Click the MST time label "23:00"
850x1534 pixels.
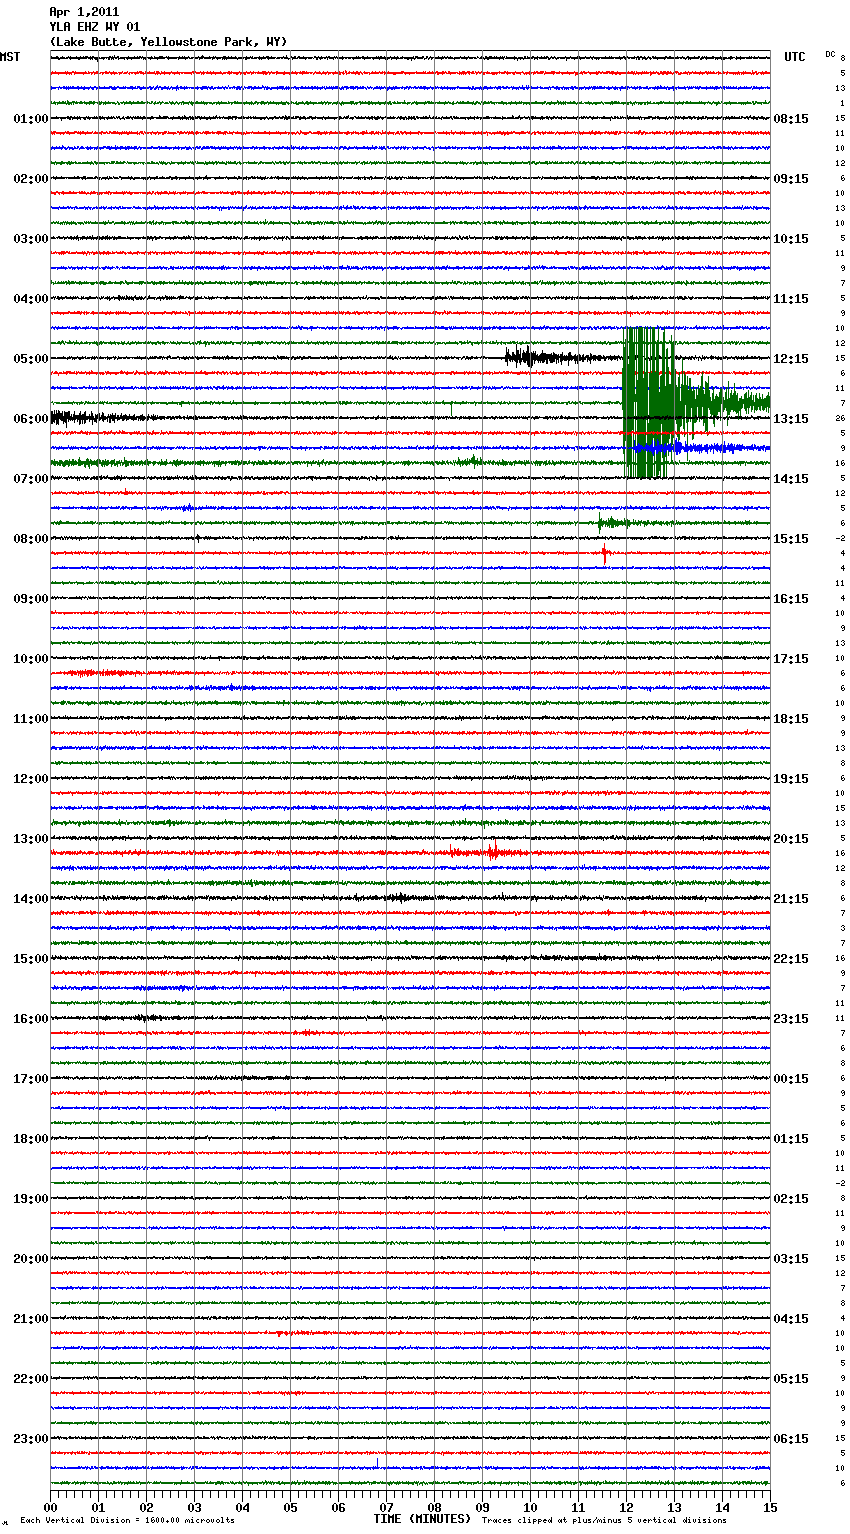pyautogui.click(x=31, y=1439)
